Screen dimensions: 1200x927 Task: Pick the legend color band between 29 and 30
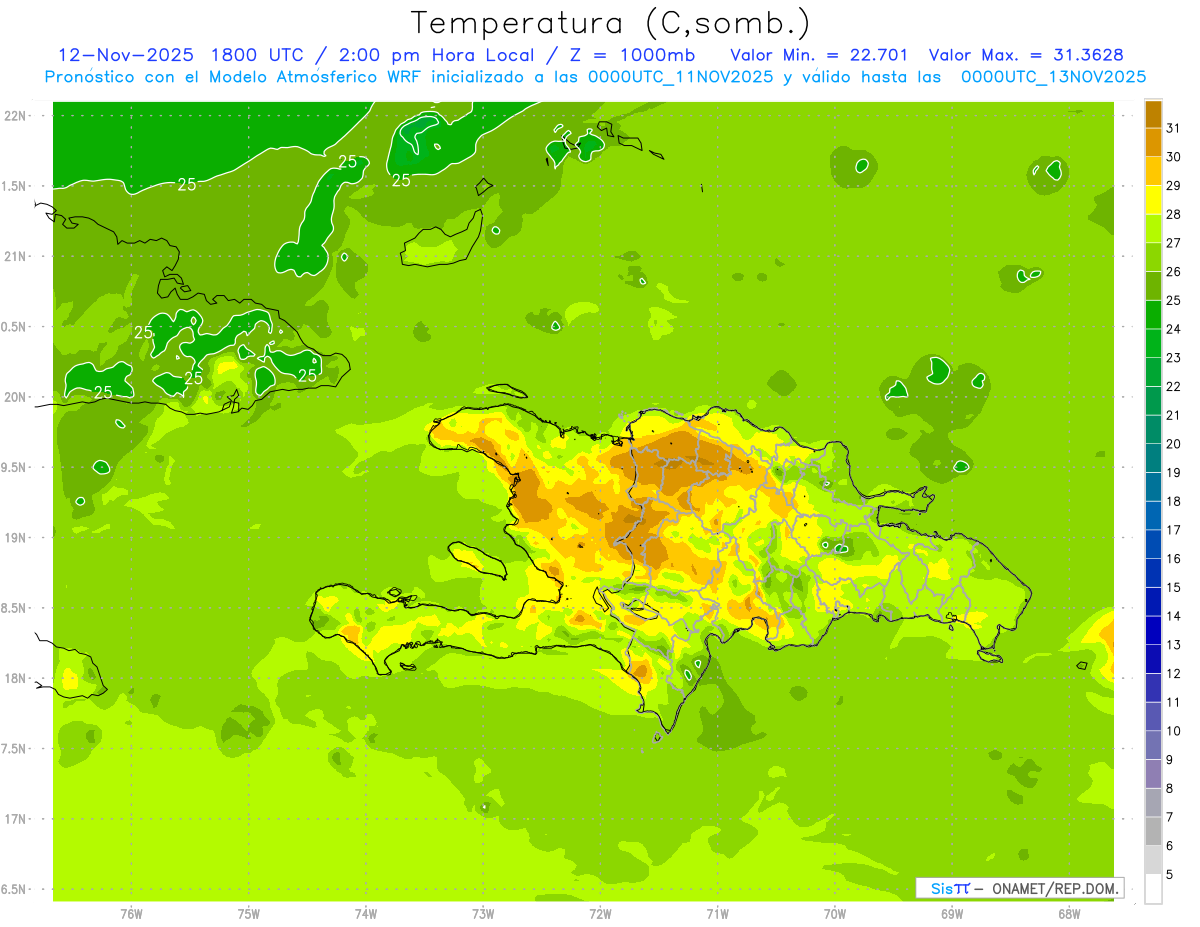point(1153,171)
